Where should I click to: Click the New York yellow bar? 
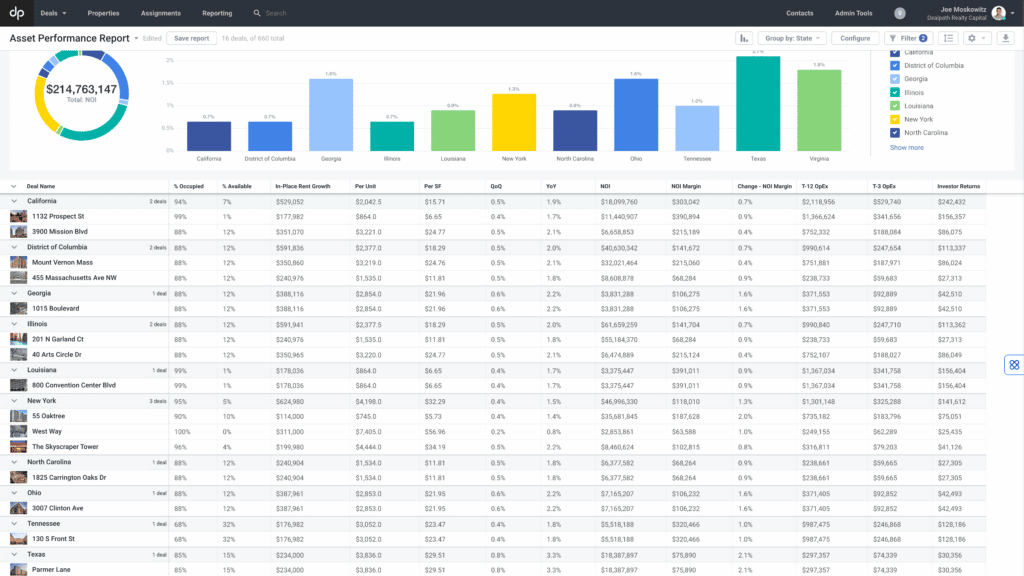point(514,122)
